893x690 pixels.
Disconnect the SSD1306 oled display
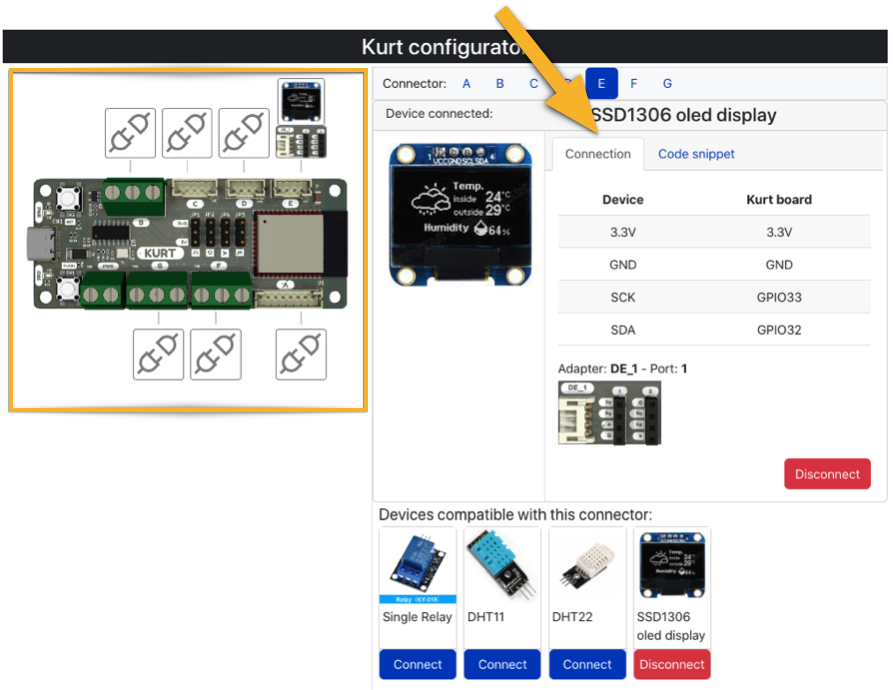(x=827, y=474)
